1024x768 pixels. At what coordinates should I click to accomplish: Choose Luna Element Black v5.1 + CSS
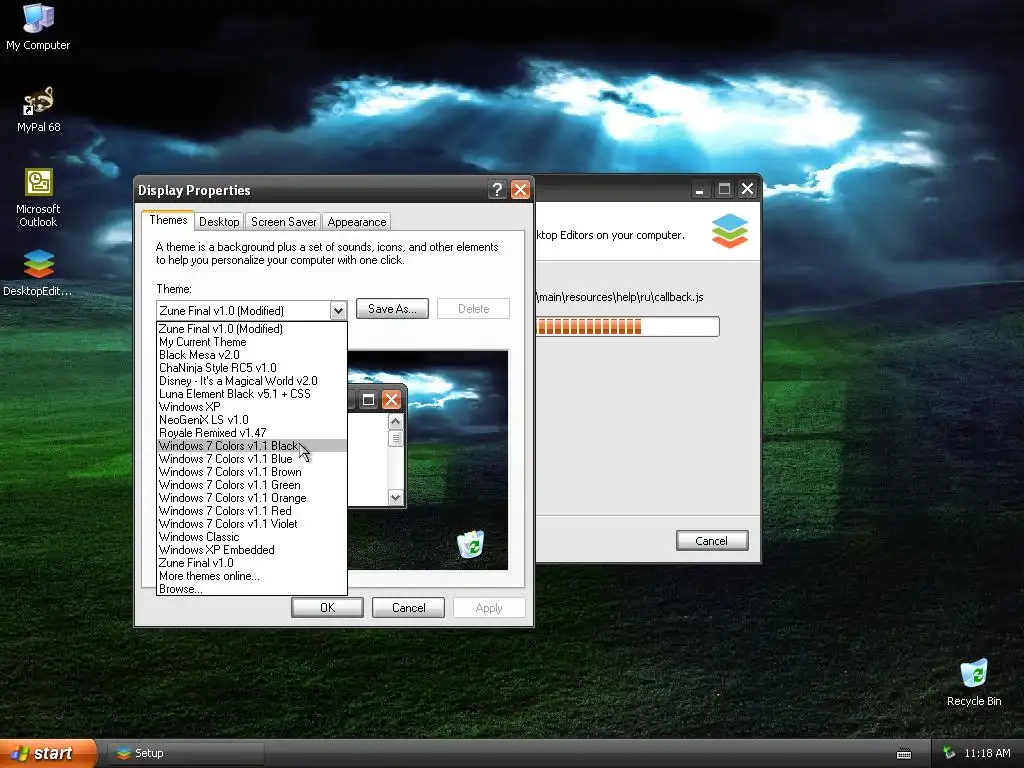coord(251,394)
